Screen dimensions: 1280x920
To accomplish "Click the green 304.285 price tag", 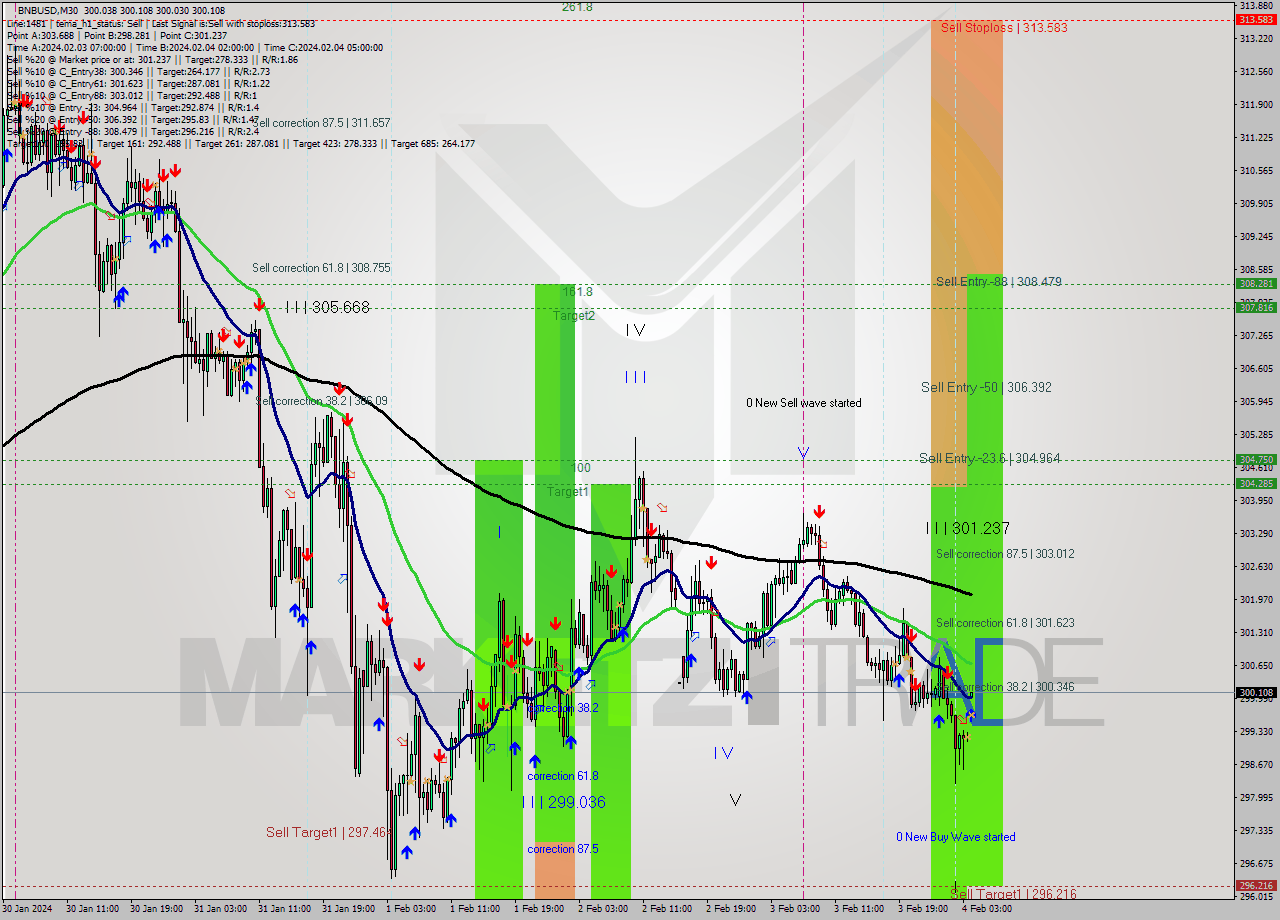I will click(1255, 484).
